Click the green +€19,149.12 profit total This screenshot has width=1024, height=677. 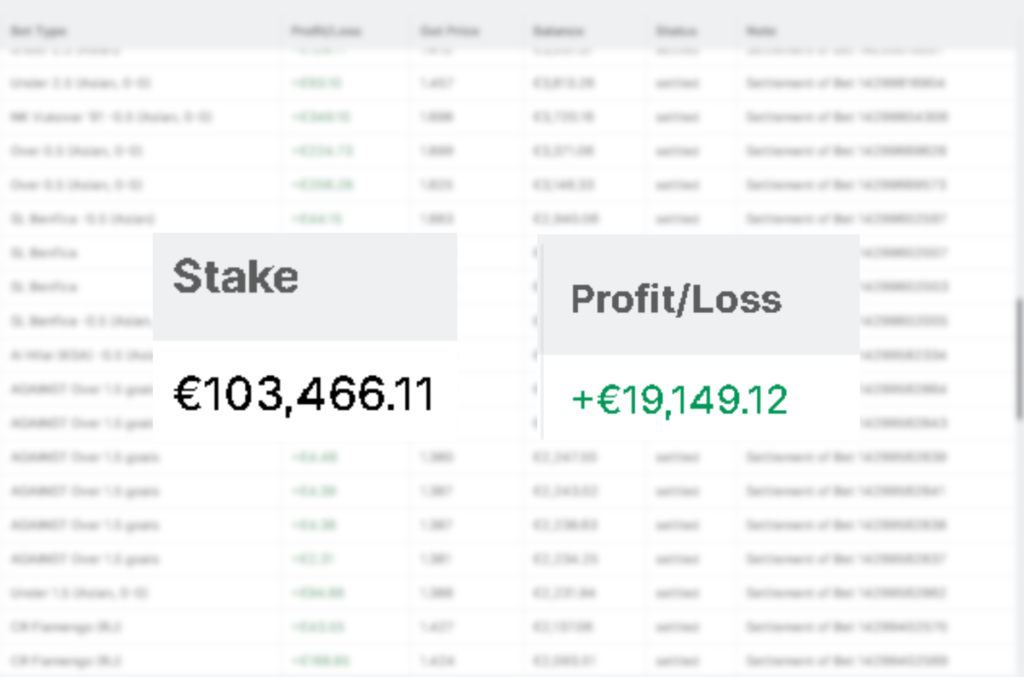(x=680, y=399)
